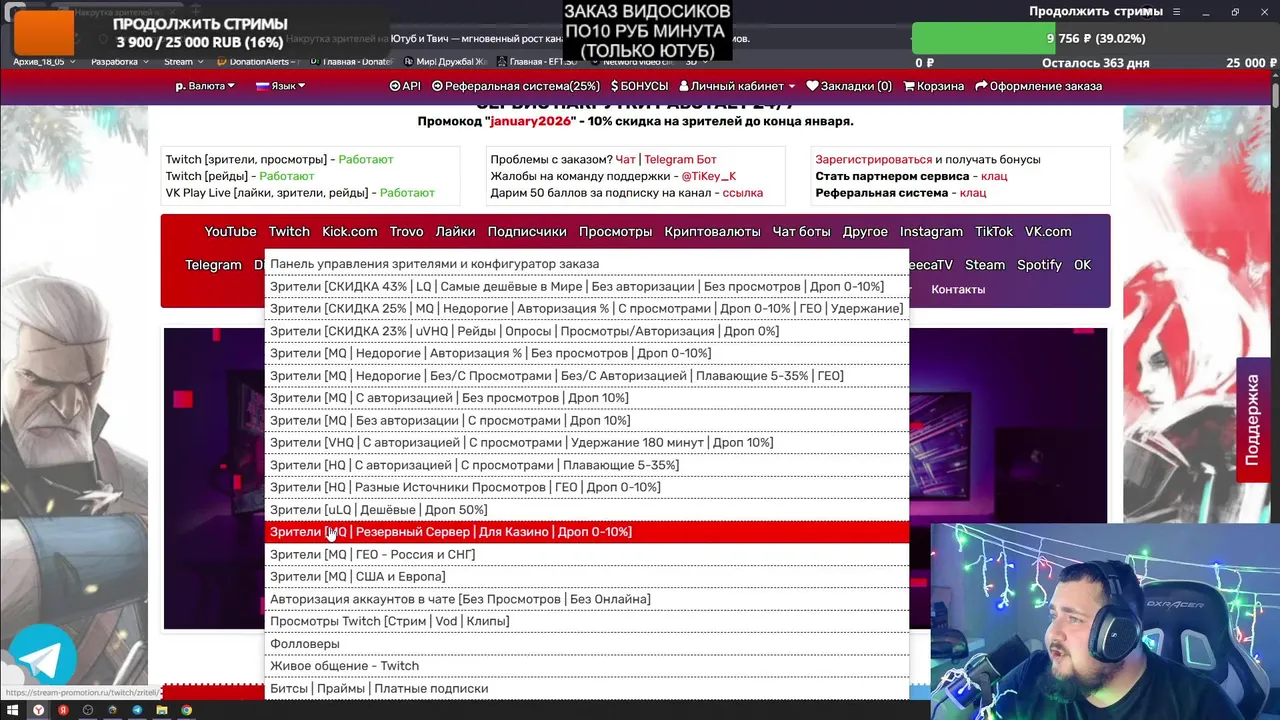The image size is (1280, 720).
Task: Click клац next to Реферальная система
Action: 972,193
